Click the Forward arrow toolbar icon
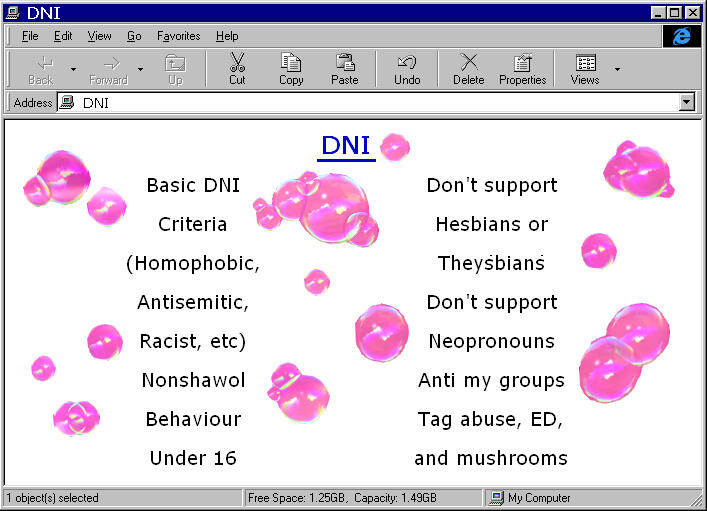The image size is (707, 511). (x=108, y=63)
